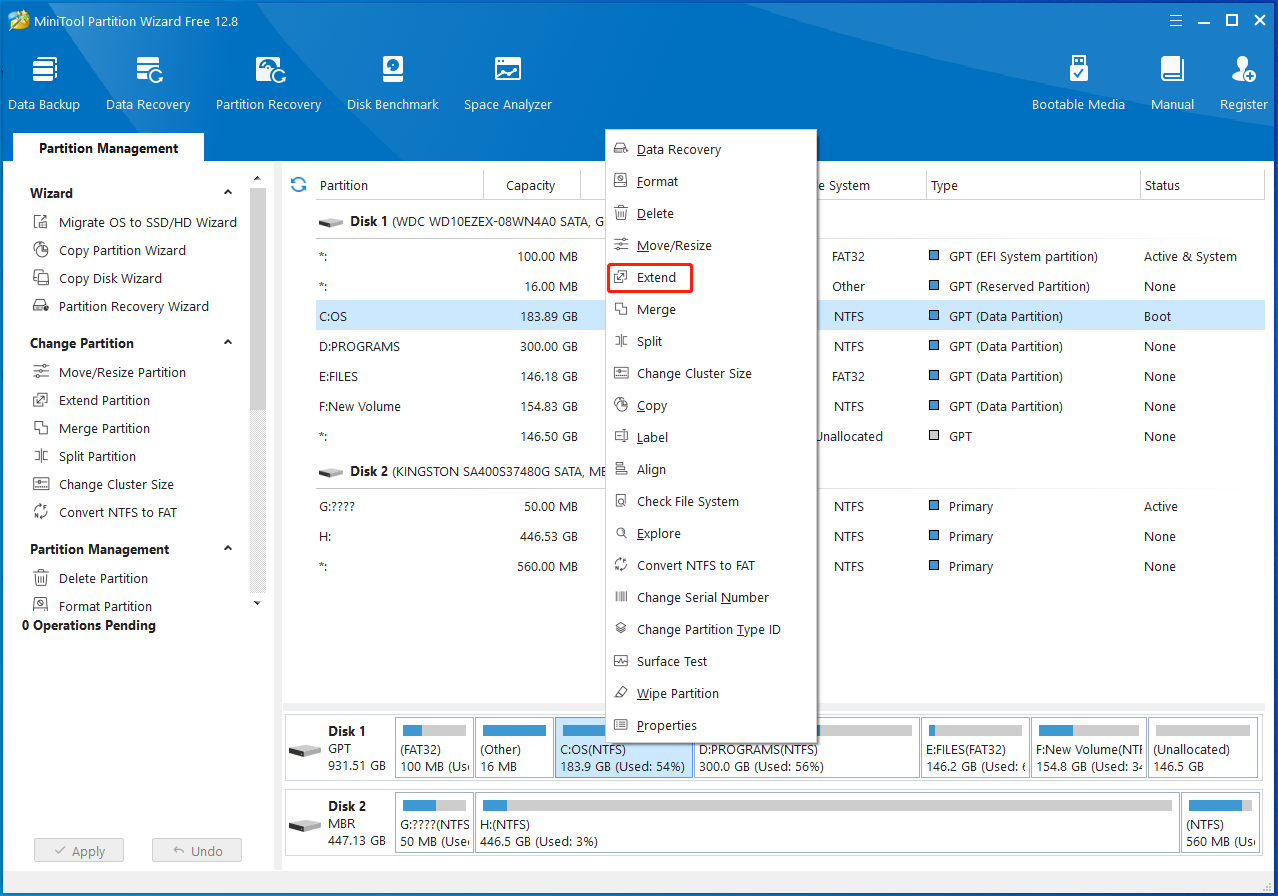Open Copy Disk Wizard
Screen dimensions: 1278x896
click(x=98, y=278)
